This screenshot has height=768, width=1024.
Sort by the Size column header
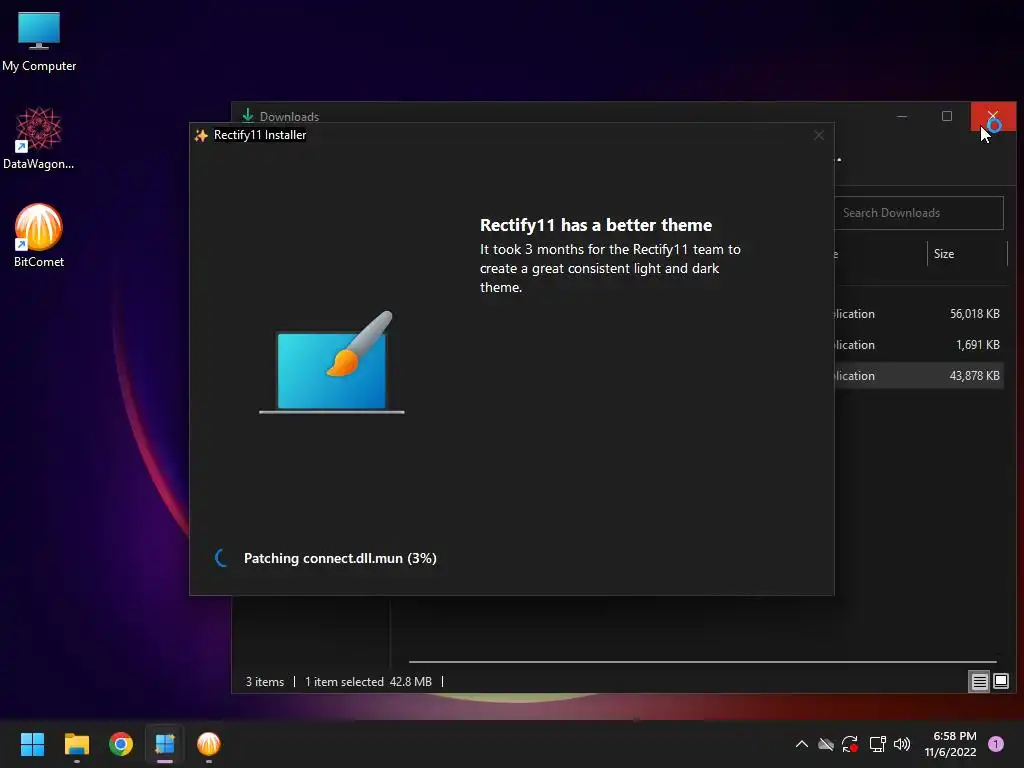click(x=967, y=254)
